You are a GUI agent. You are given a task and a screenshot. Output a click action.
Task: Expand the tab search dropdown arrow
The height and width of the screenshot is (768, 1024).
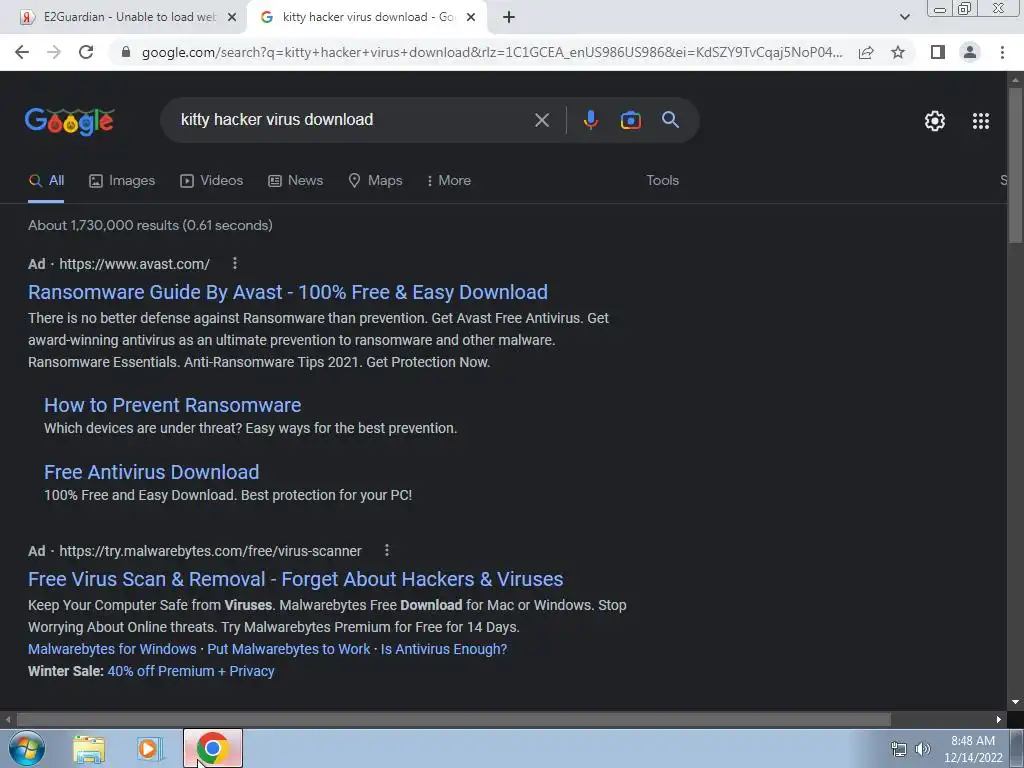pyautogui.click(x=904, y=17)
